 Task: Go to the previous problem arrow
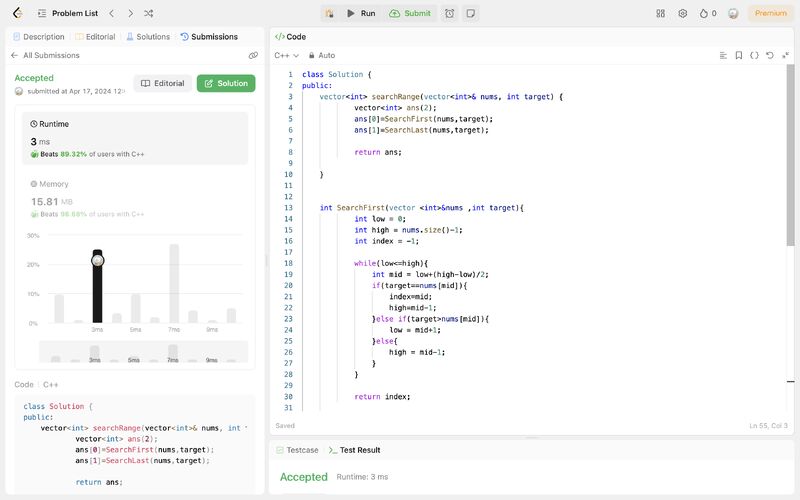(x=112, y=13)
